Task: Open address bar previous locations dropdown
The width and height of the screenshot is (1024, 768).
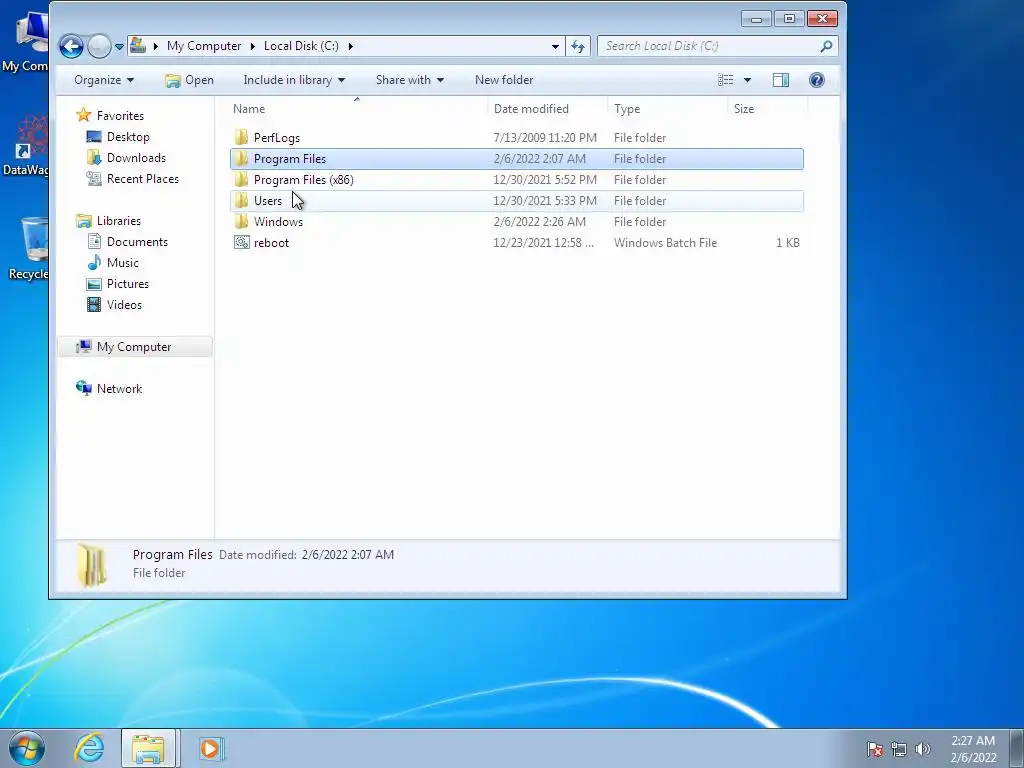Action: (555, 46)
